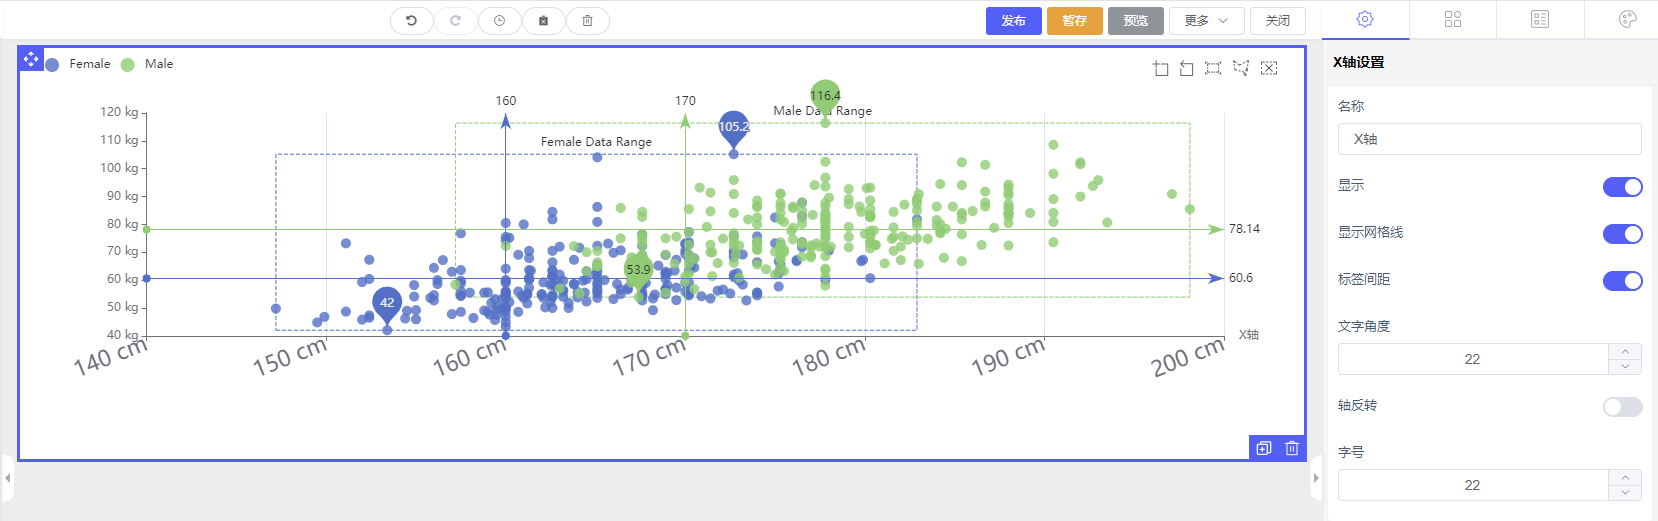Click the 预览 preview button
This screenshot has width=1658, height=521.
1135,21
